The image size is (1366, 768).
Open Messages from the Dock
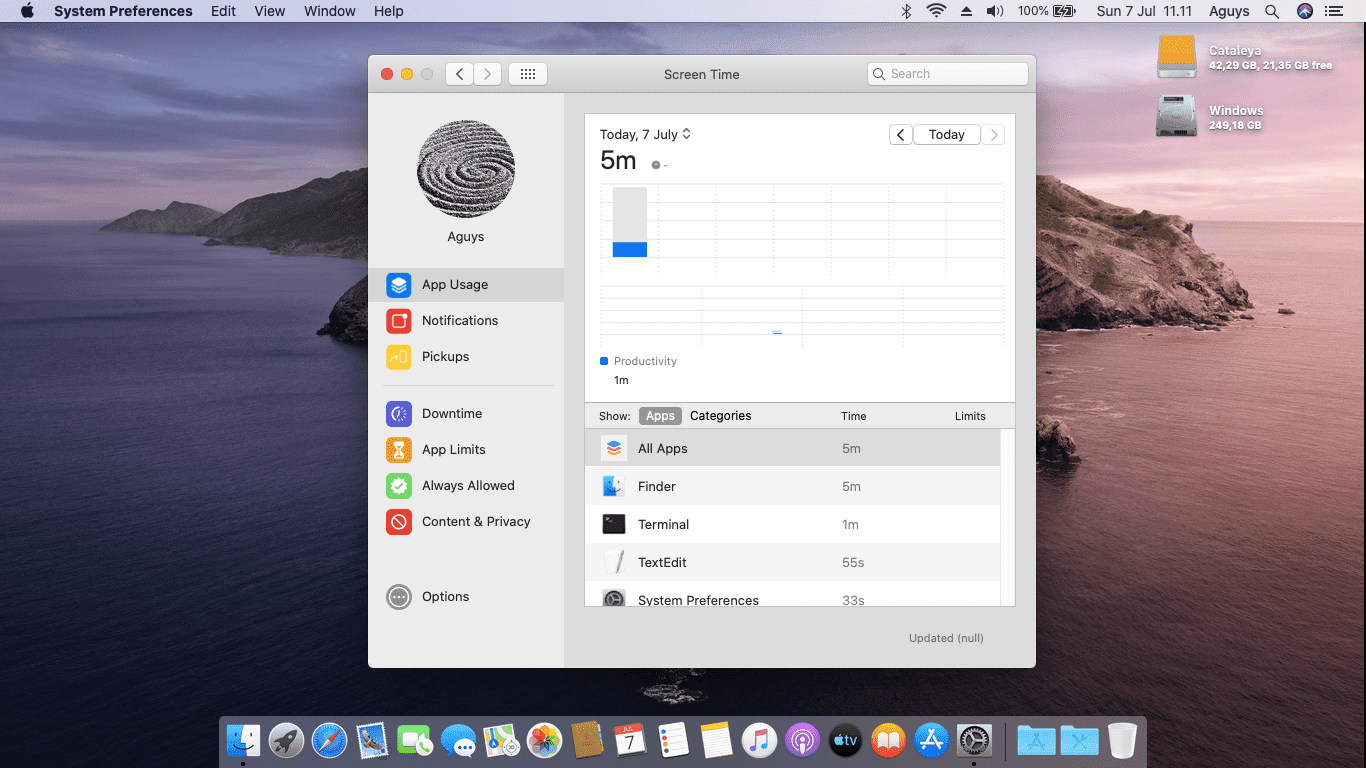click(458, 740)
